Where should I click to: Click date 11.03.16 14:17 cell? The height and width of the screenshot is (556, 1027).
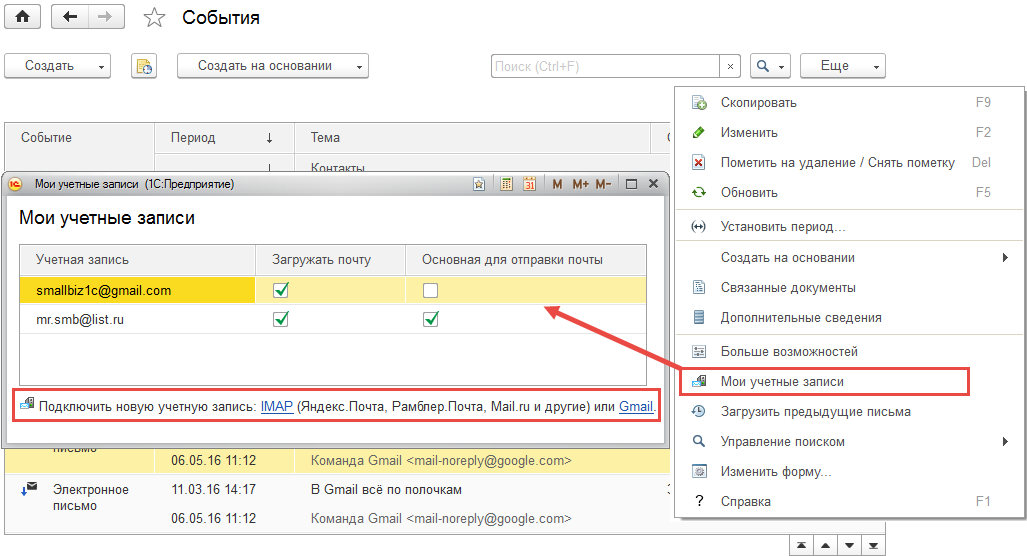(214, 490)
